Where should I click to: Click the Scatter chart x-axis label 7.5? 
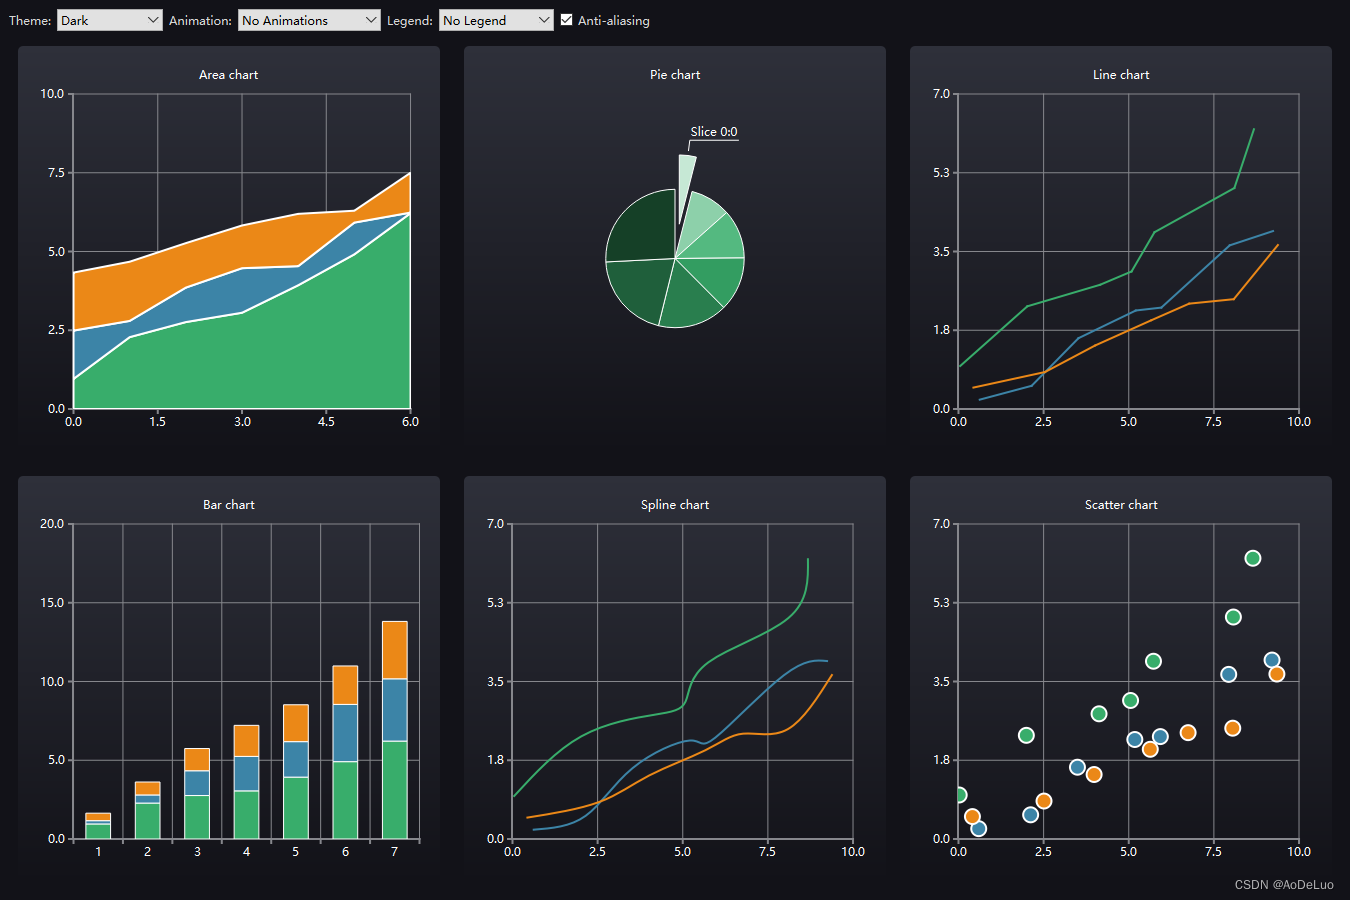pos(1214,852)
